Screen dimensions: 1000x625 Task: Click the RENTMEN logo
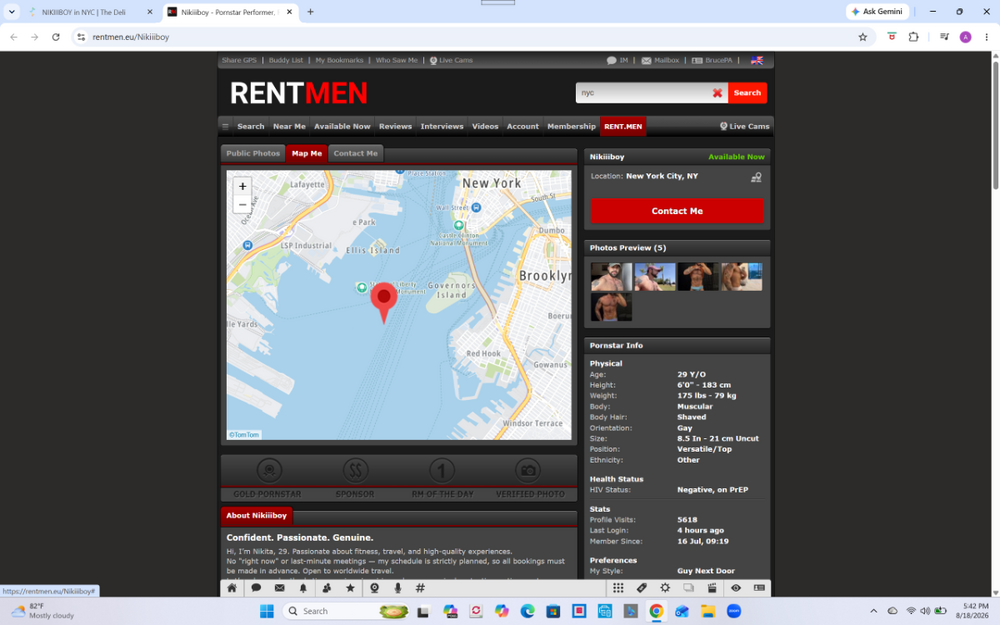click(x=298, y=93)
